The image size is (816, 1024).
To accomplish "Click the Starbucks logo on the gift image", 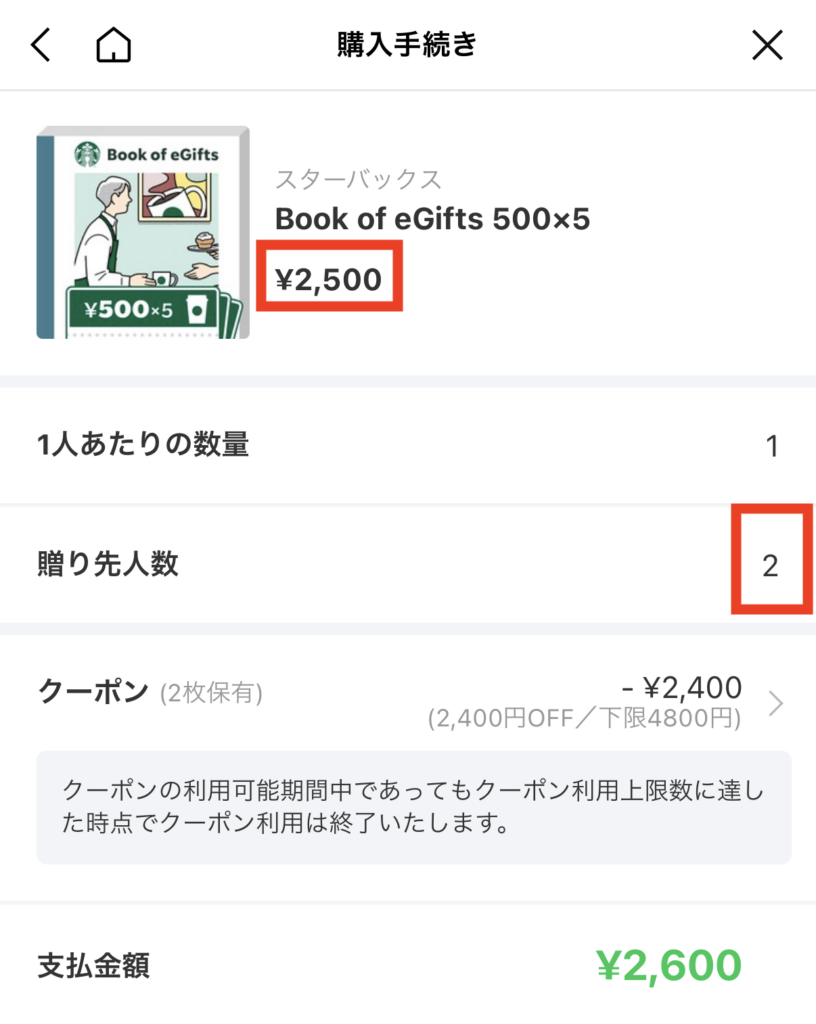I will [x=87, y=155].
